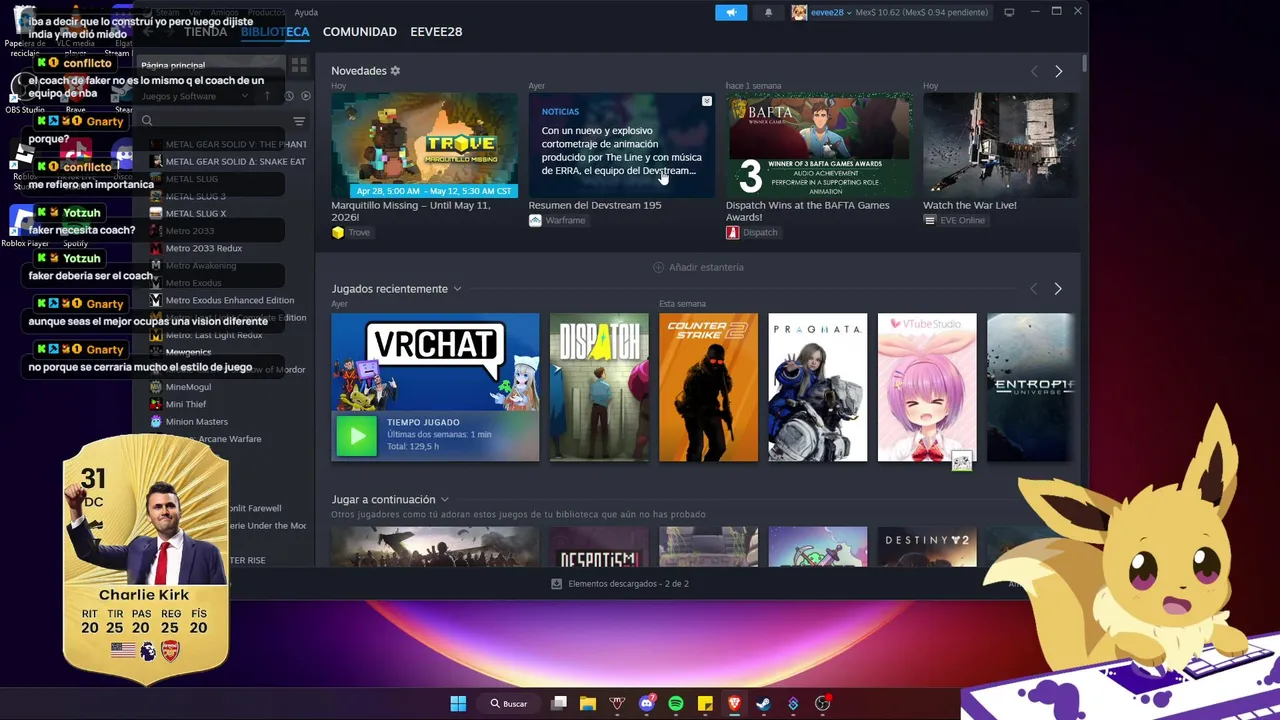Click Buscar on the Windows taskbar
This screenshot has width=1280, height=720.
[508, 703]
